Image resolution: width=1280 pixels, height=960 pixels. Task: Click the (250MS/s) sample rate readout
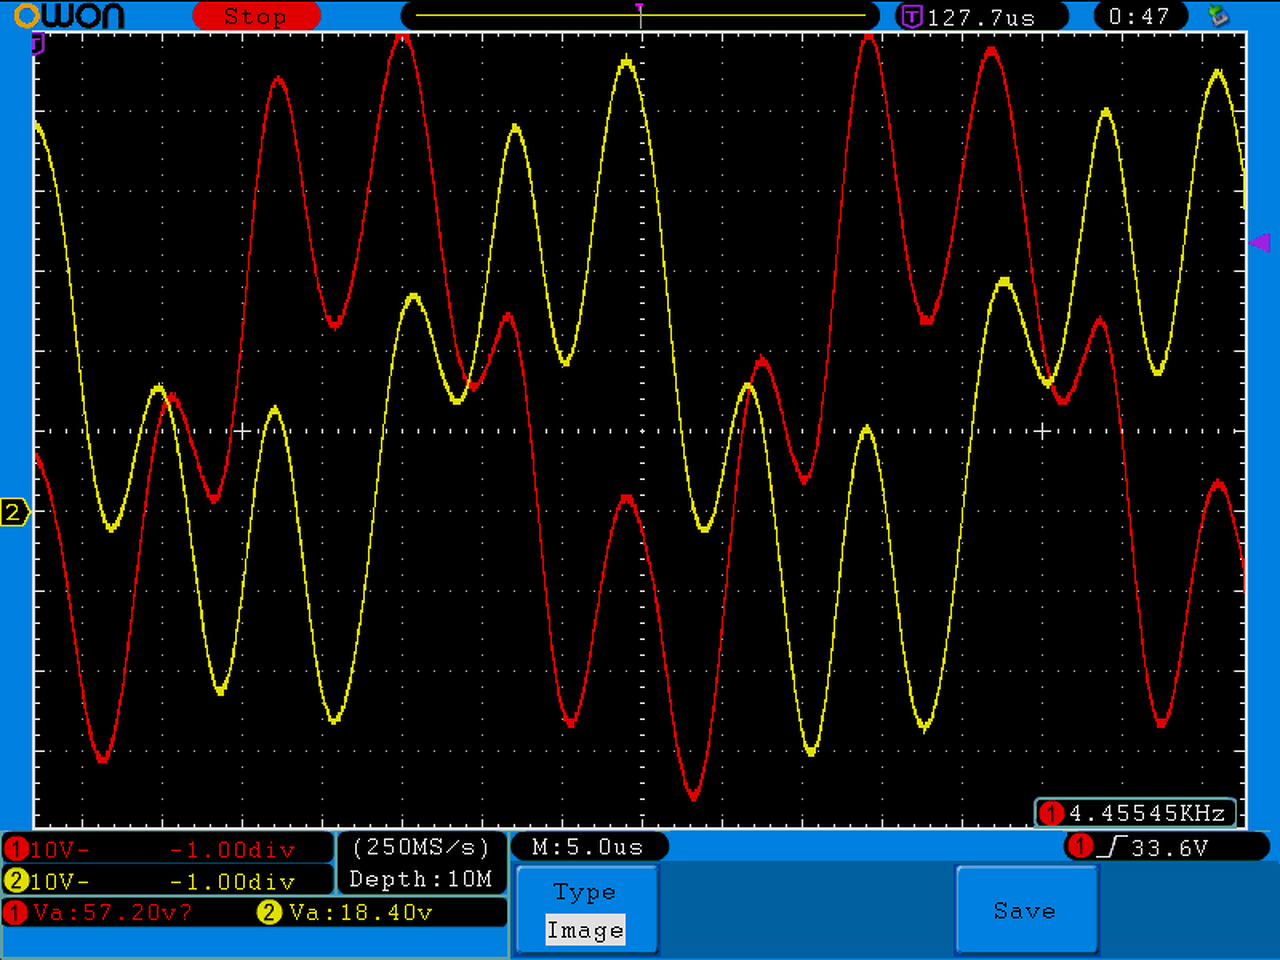point(421,847)
